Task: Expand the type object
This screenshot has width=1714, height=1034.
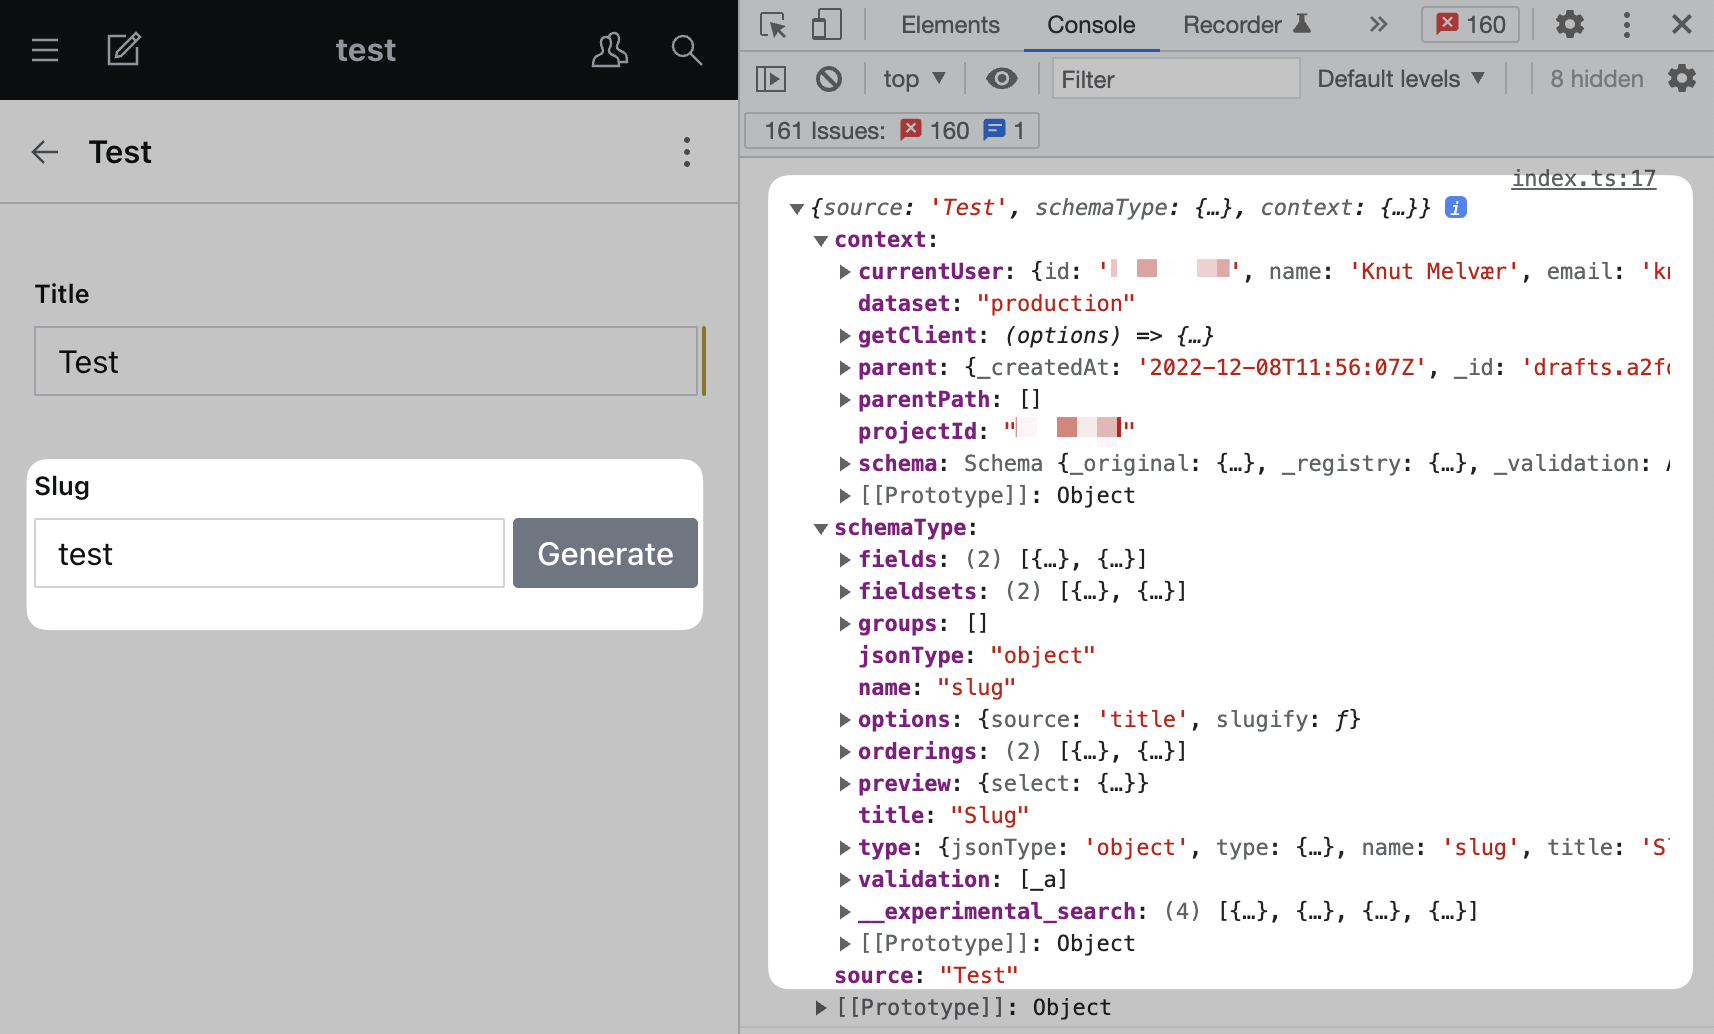Action: pos(845,848)
